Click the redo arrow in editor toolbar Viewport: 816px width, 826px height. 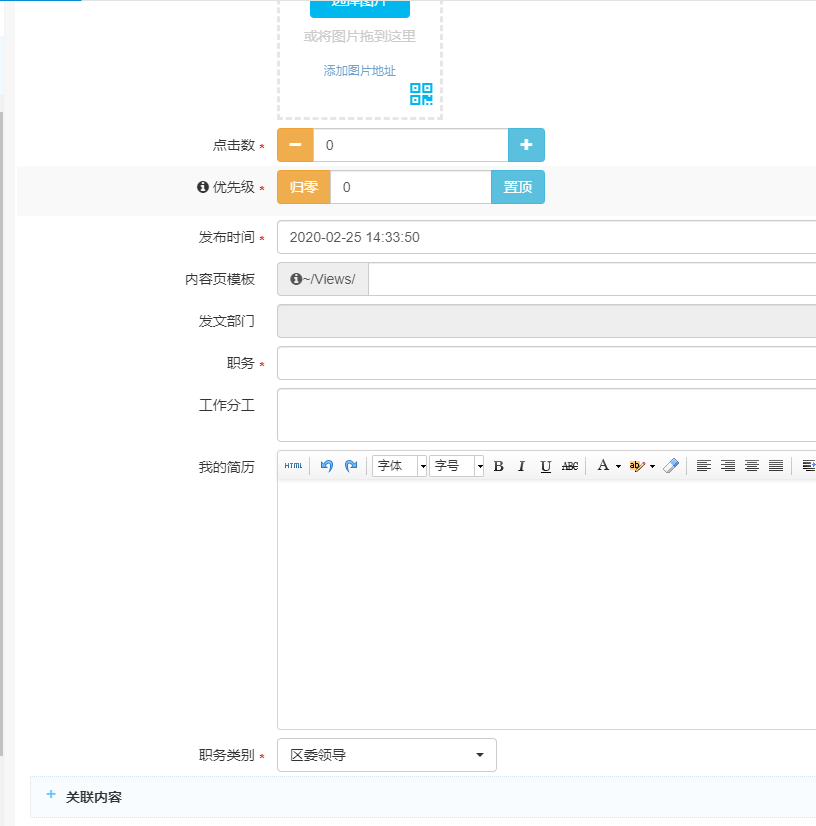coord(350,466)
